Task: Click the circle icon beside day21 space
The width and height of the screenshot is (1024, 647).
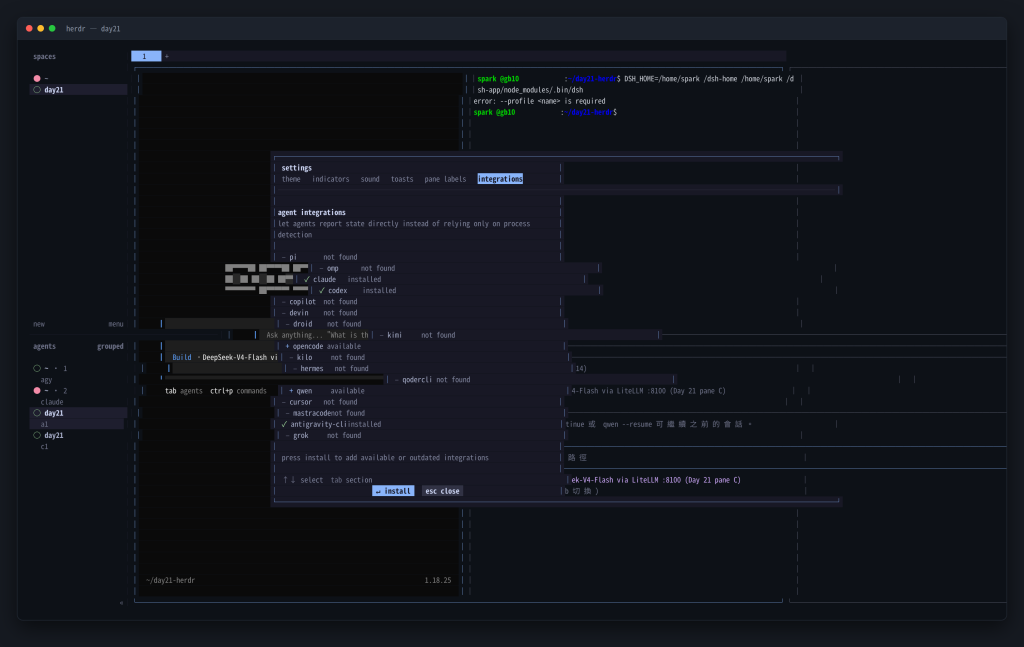Action: 37,90
